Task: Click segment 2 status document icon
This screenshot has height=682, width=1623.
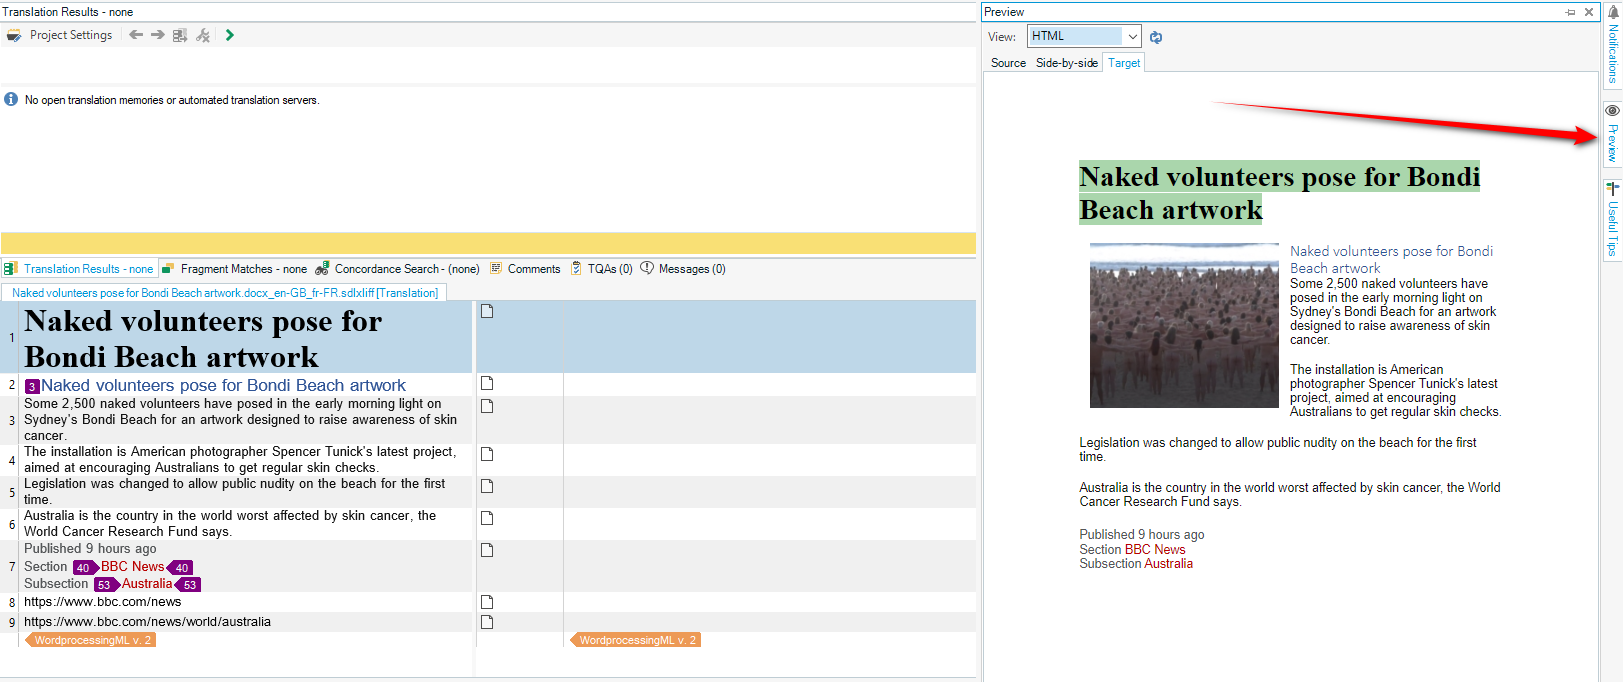Action: (487, 383)
